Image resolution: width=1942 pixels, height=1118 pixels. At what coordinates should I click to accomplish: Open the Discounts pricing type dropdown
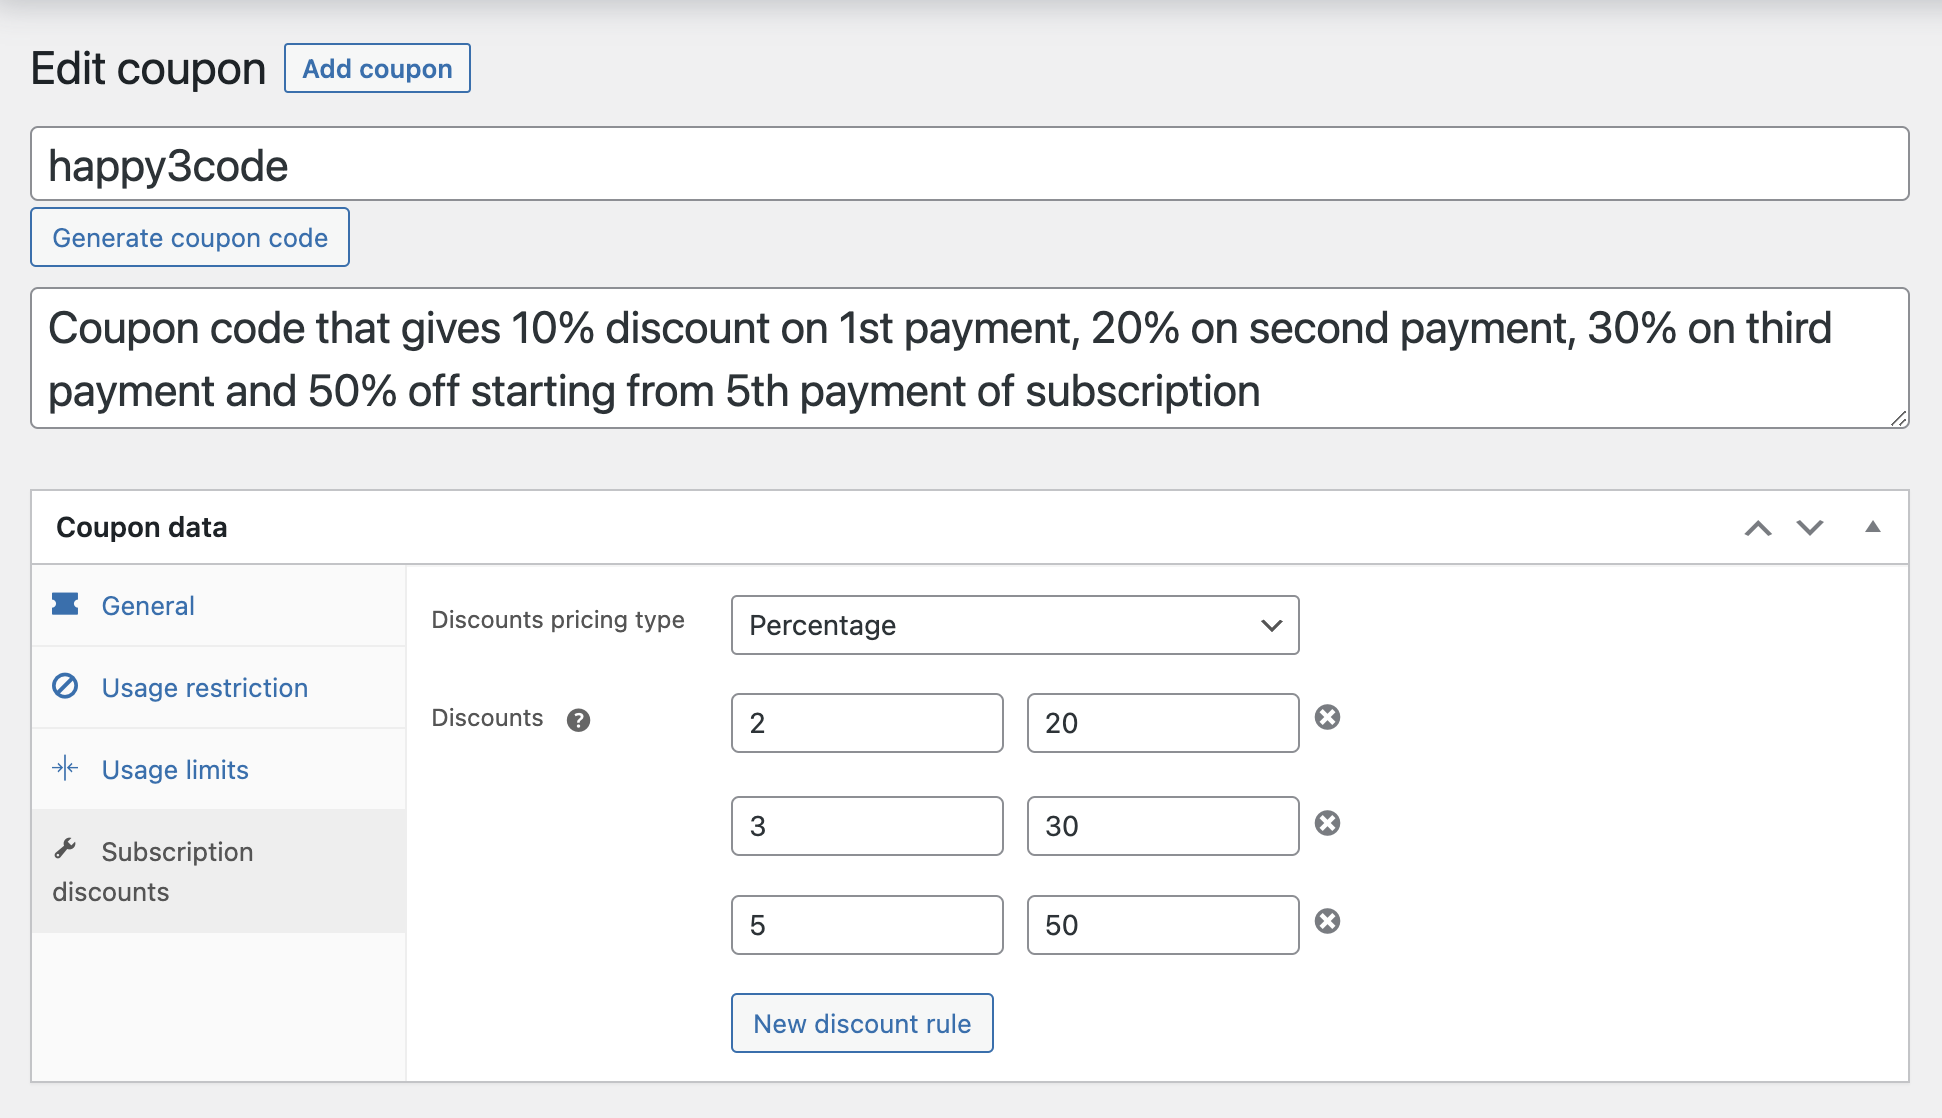click(1014, 625)
